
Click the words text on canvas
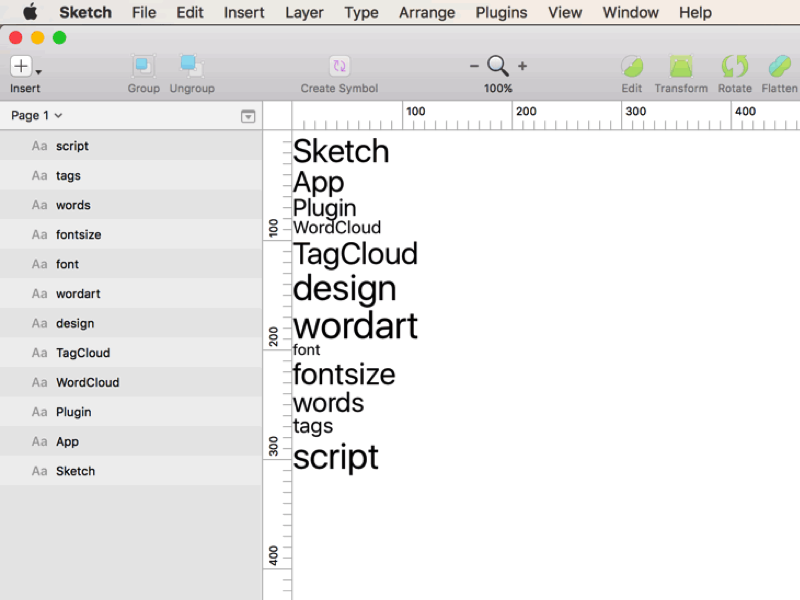(x=328, y=403)
